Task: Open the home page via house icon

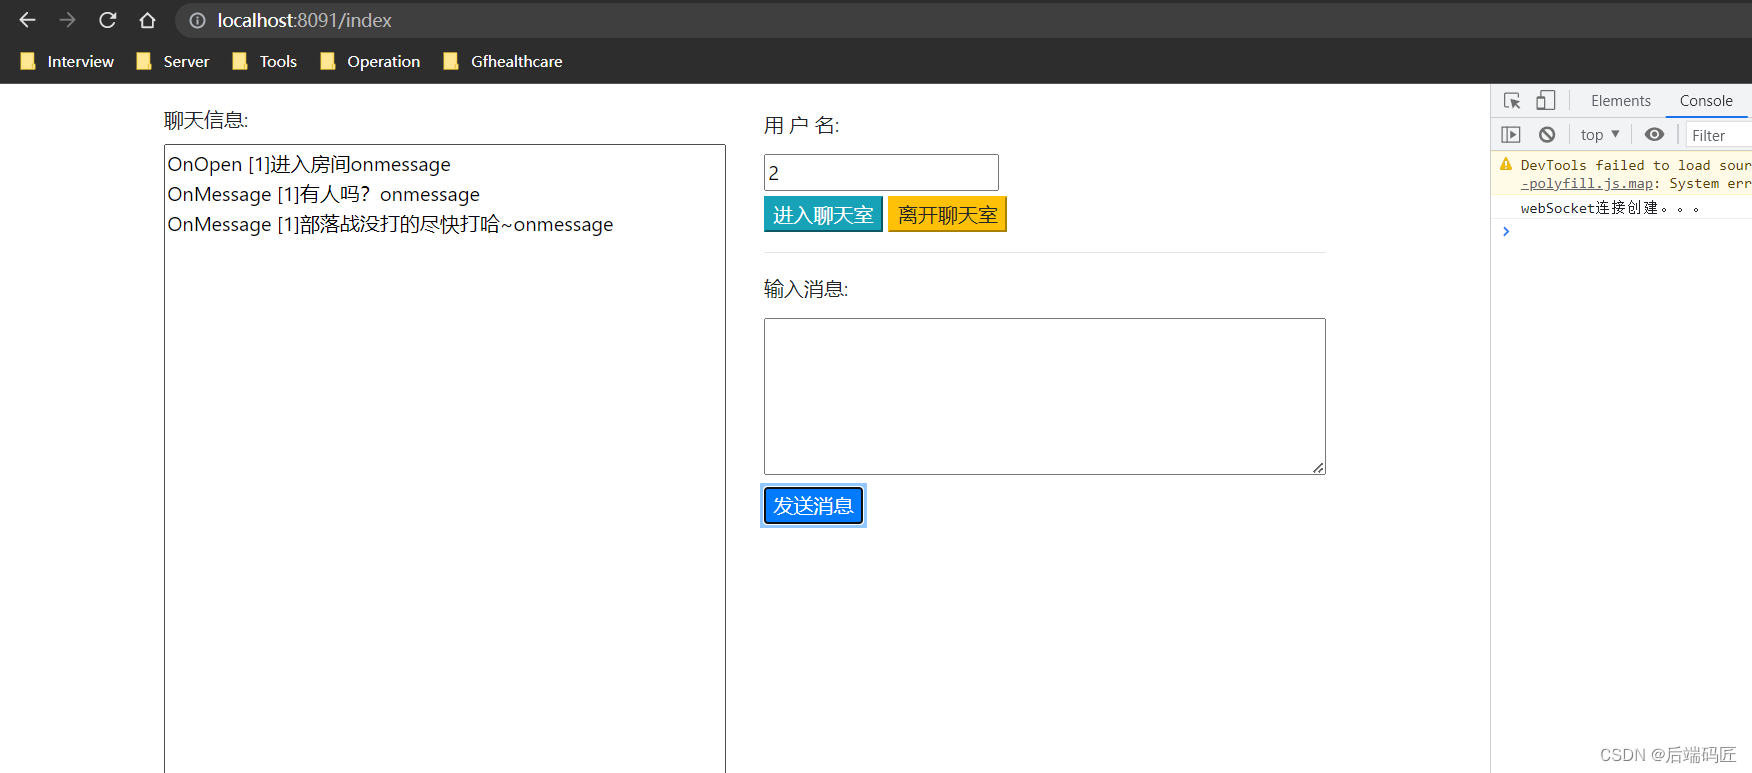Action: 147,20
